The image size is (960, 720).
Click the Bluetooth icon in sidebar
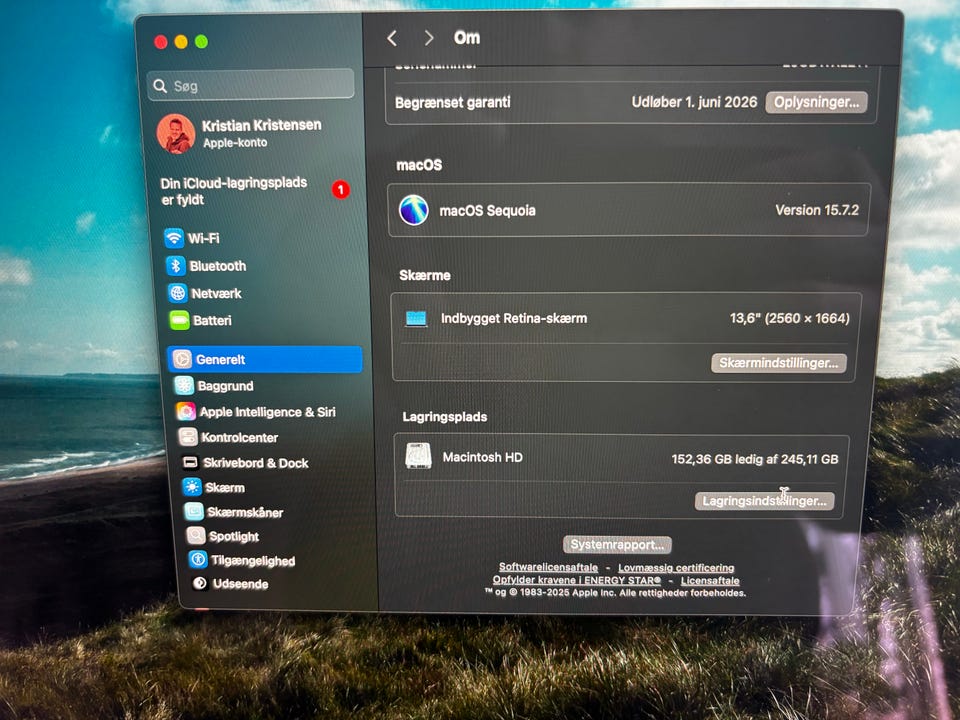(x=176, y=266)
